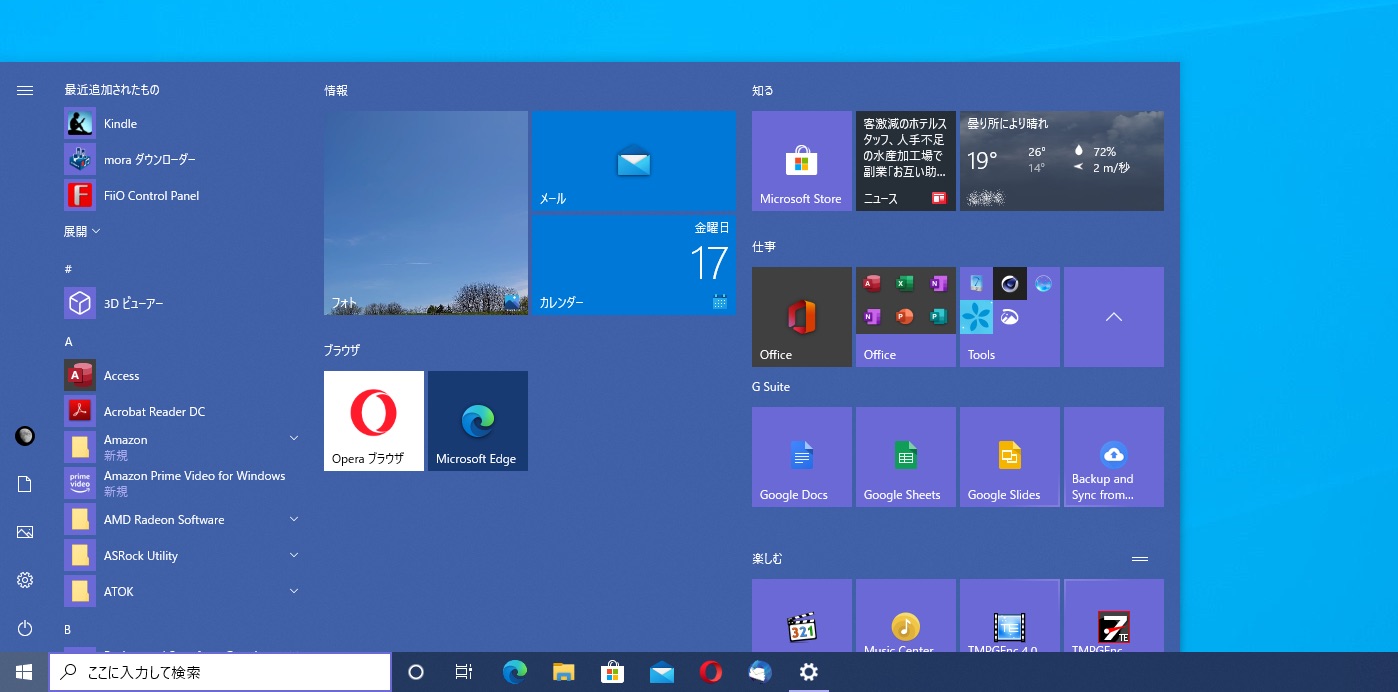Open Google Sheets tile
Viewport: 1398px width, 692px height.
tap(906, 457)
